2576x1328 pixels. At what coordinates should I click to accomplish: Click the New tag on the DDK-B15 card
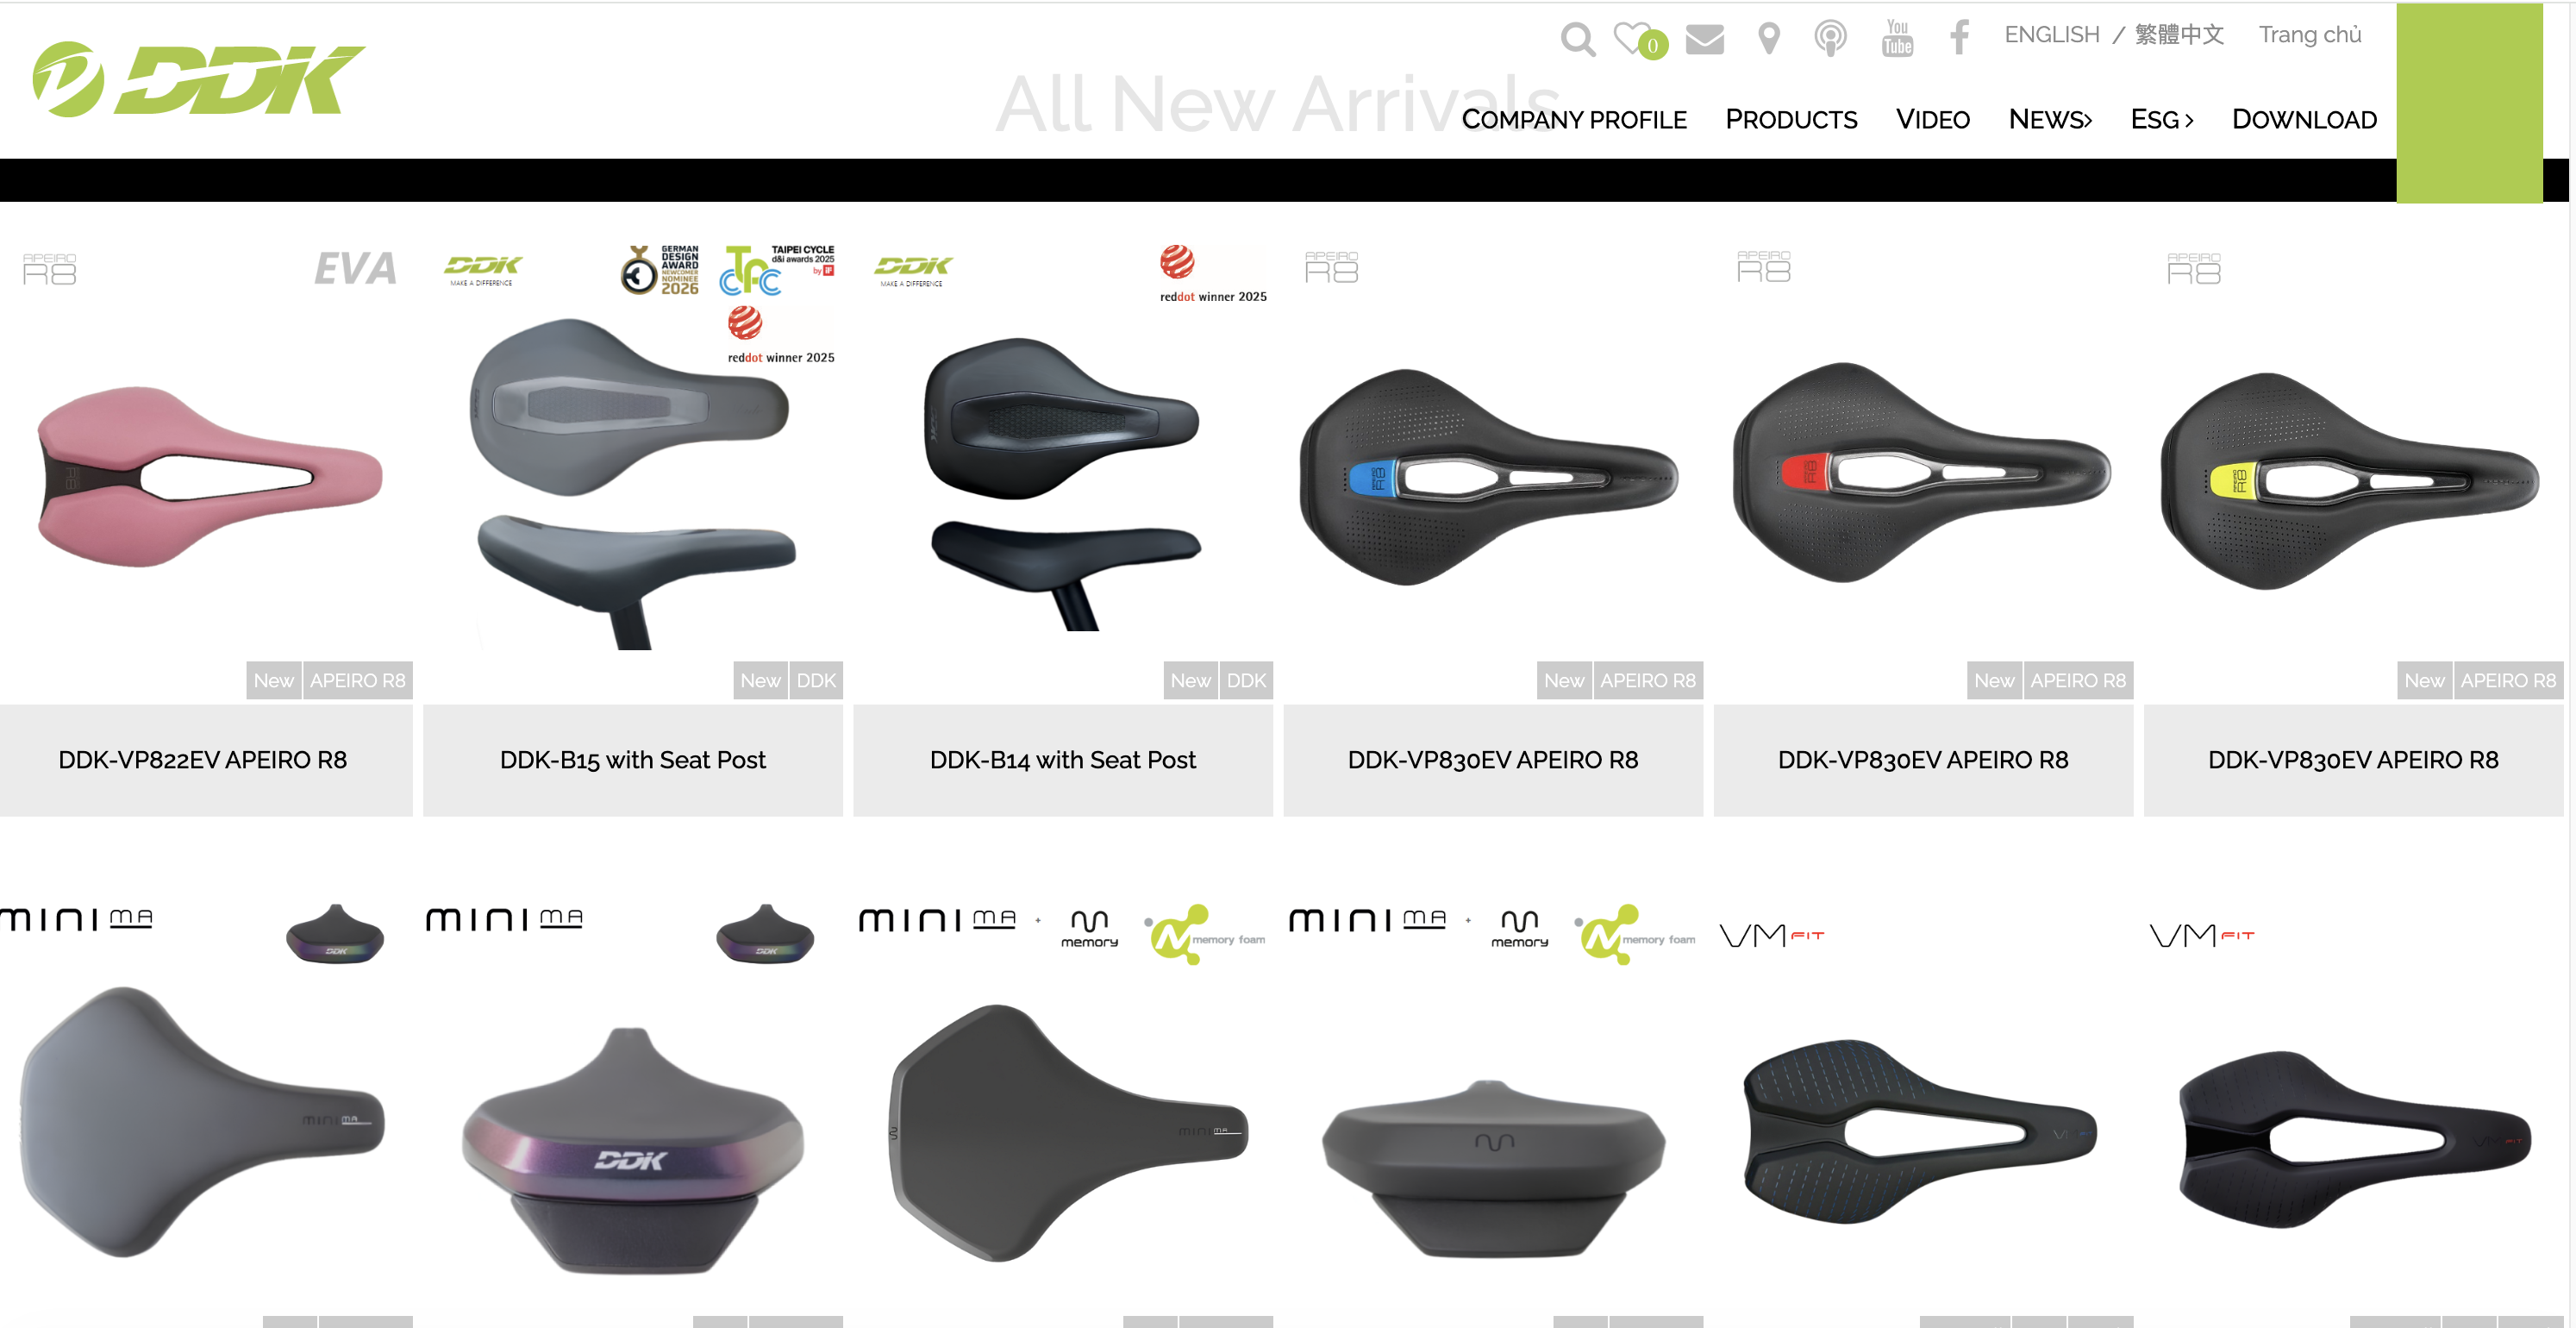761,681
